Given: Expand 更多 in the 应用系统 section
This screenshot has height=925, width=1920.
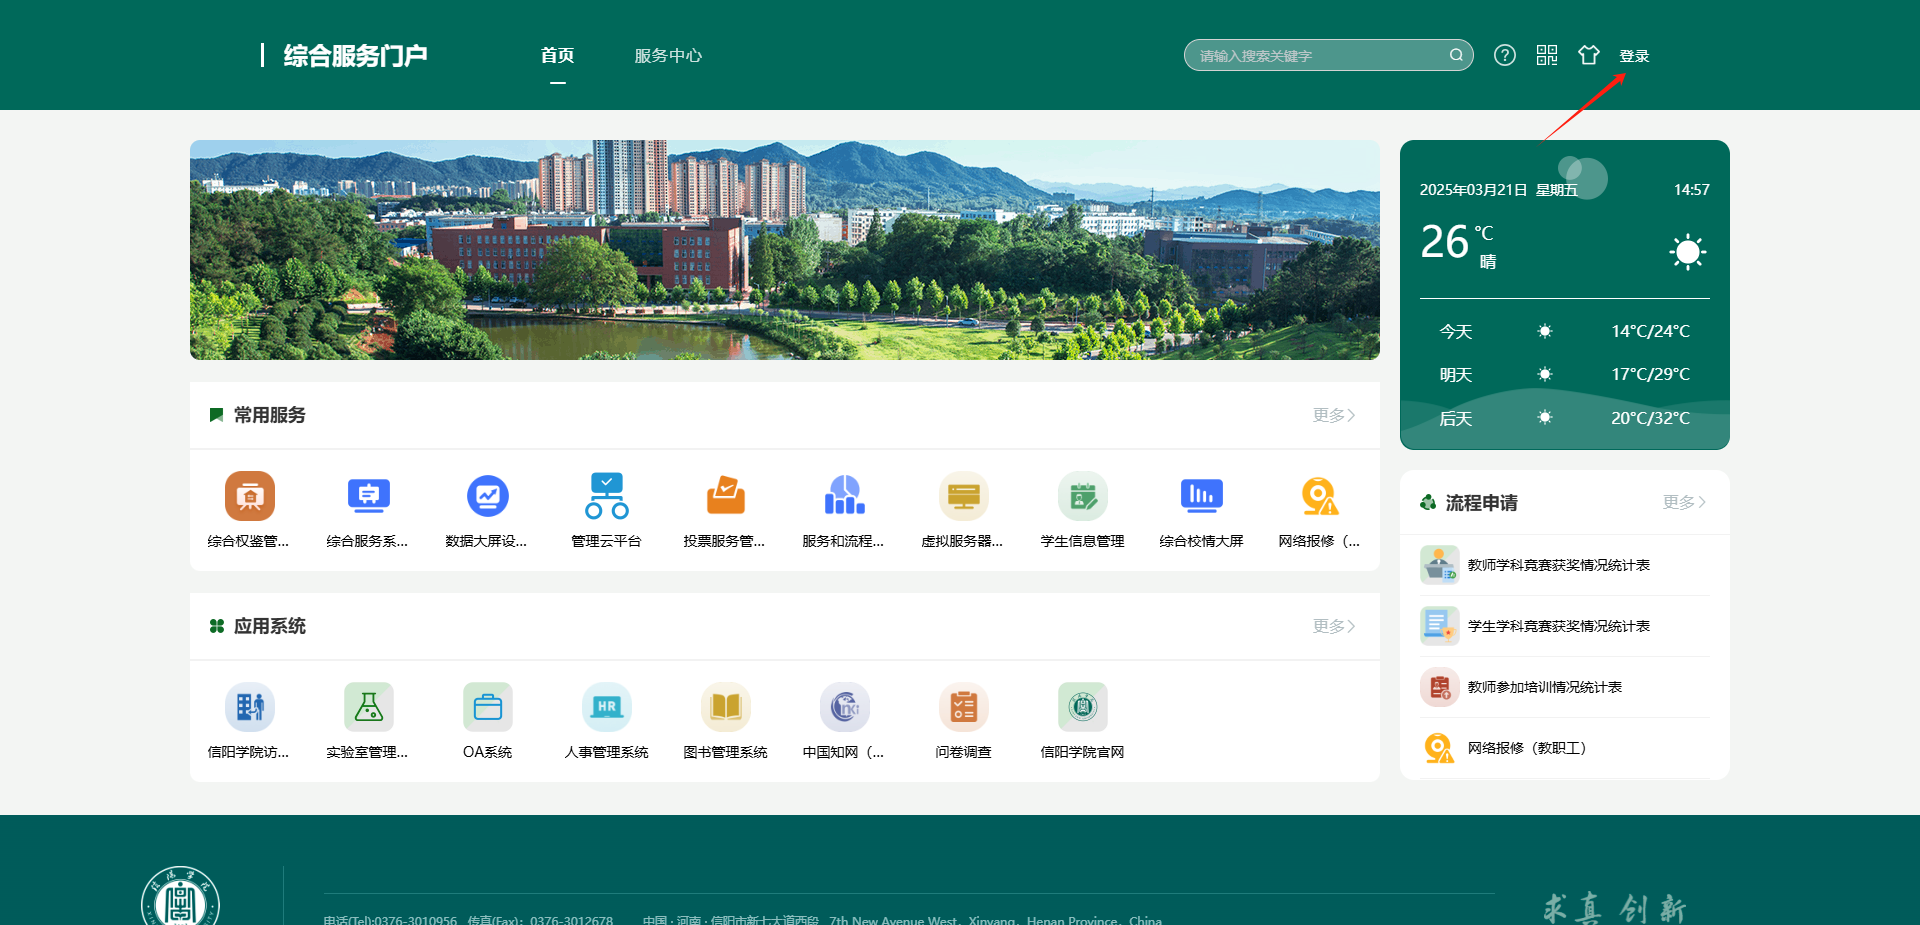Looking at the screenshot, I should tap(1332, 626).
